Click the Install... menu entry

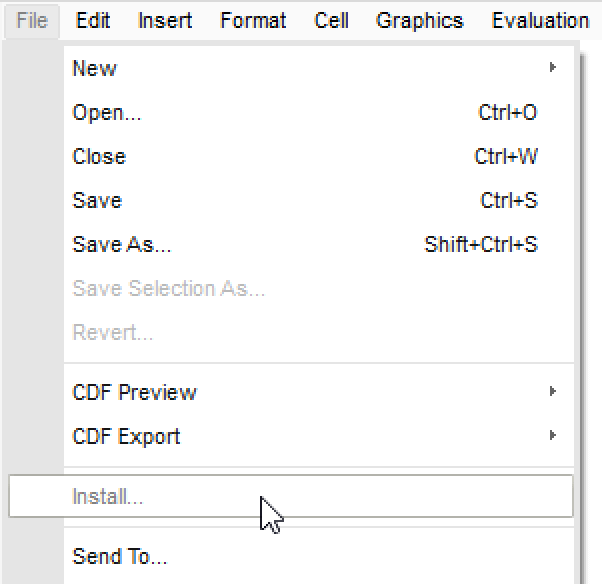[x=108, y=497]
